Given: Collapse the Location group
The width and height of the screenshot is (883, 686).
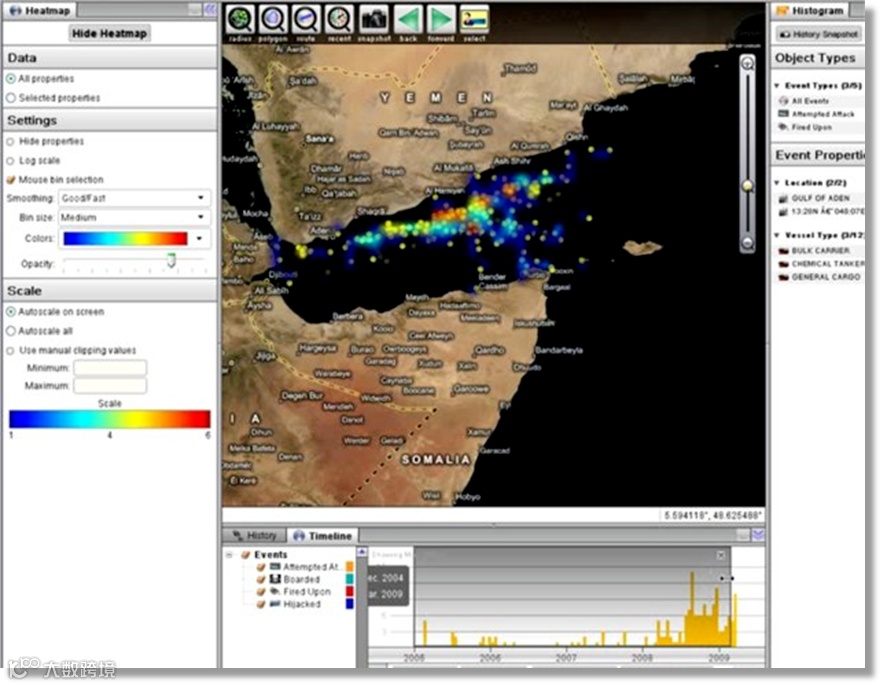Looking at the screenshot, I should [777, 183].
